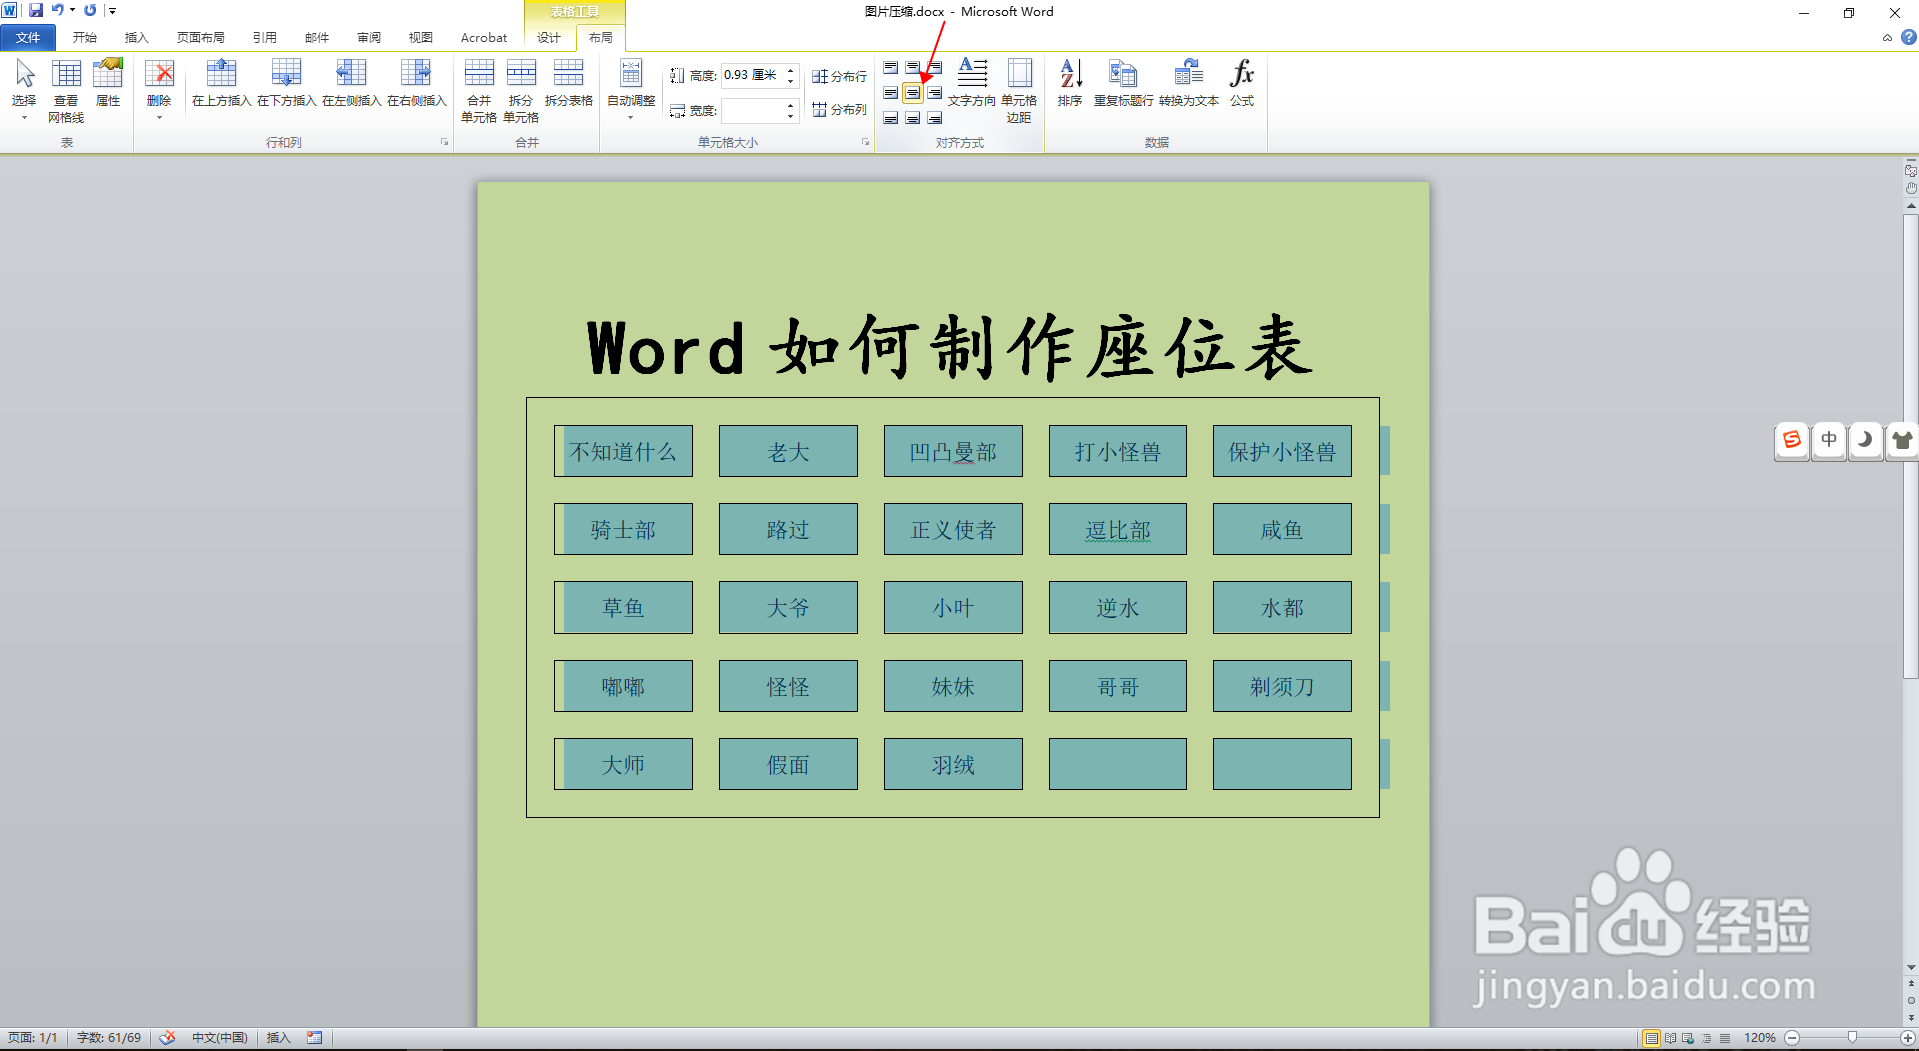This screenshot has width=1919, height=1051.
Task: Switch to the 页面布局 tab
Action: point(201,38)
